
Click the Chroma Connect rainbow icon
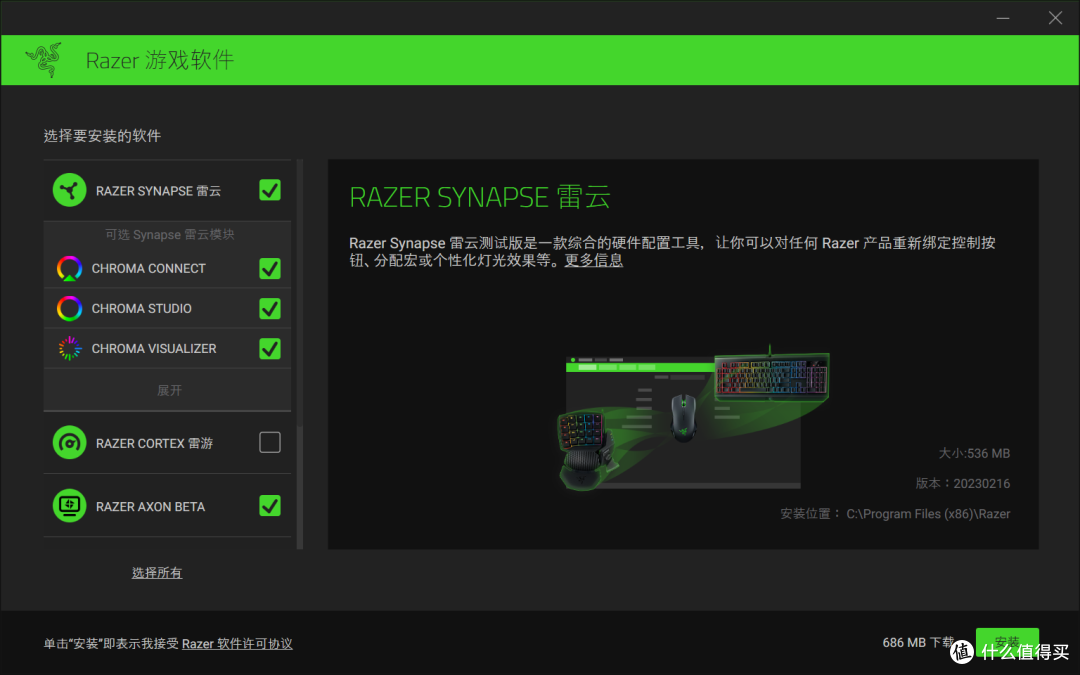[70, 268]
